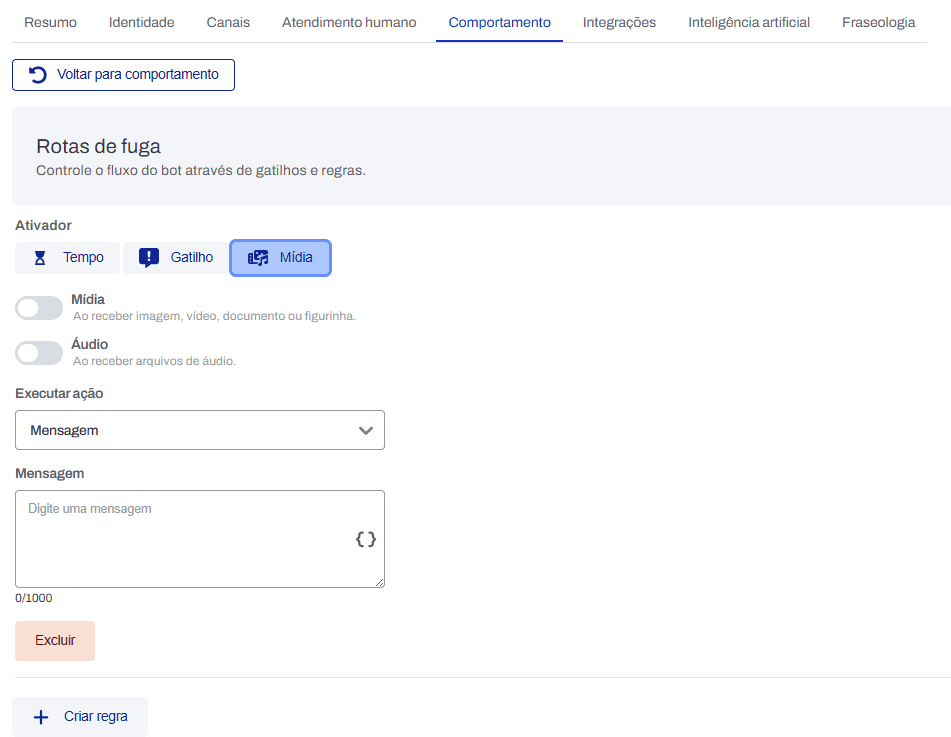Click the Ativador section label
Image resolution: width=951 pixels, height=737 pixels.
click(x=43, y=225)
